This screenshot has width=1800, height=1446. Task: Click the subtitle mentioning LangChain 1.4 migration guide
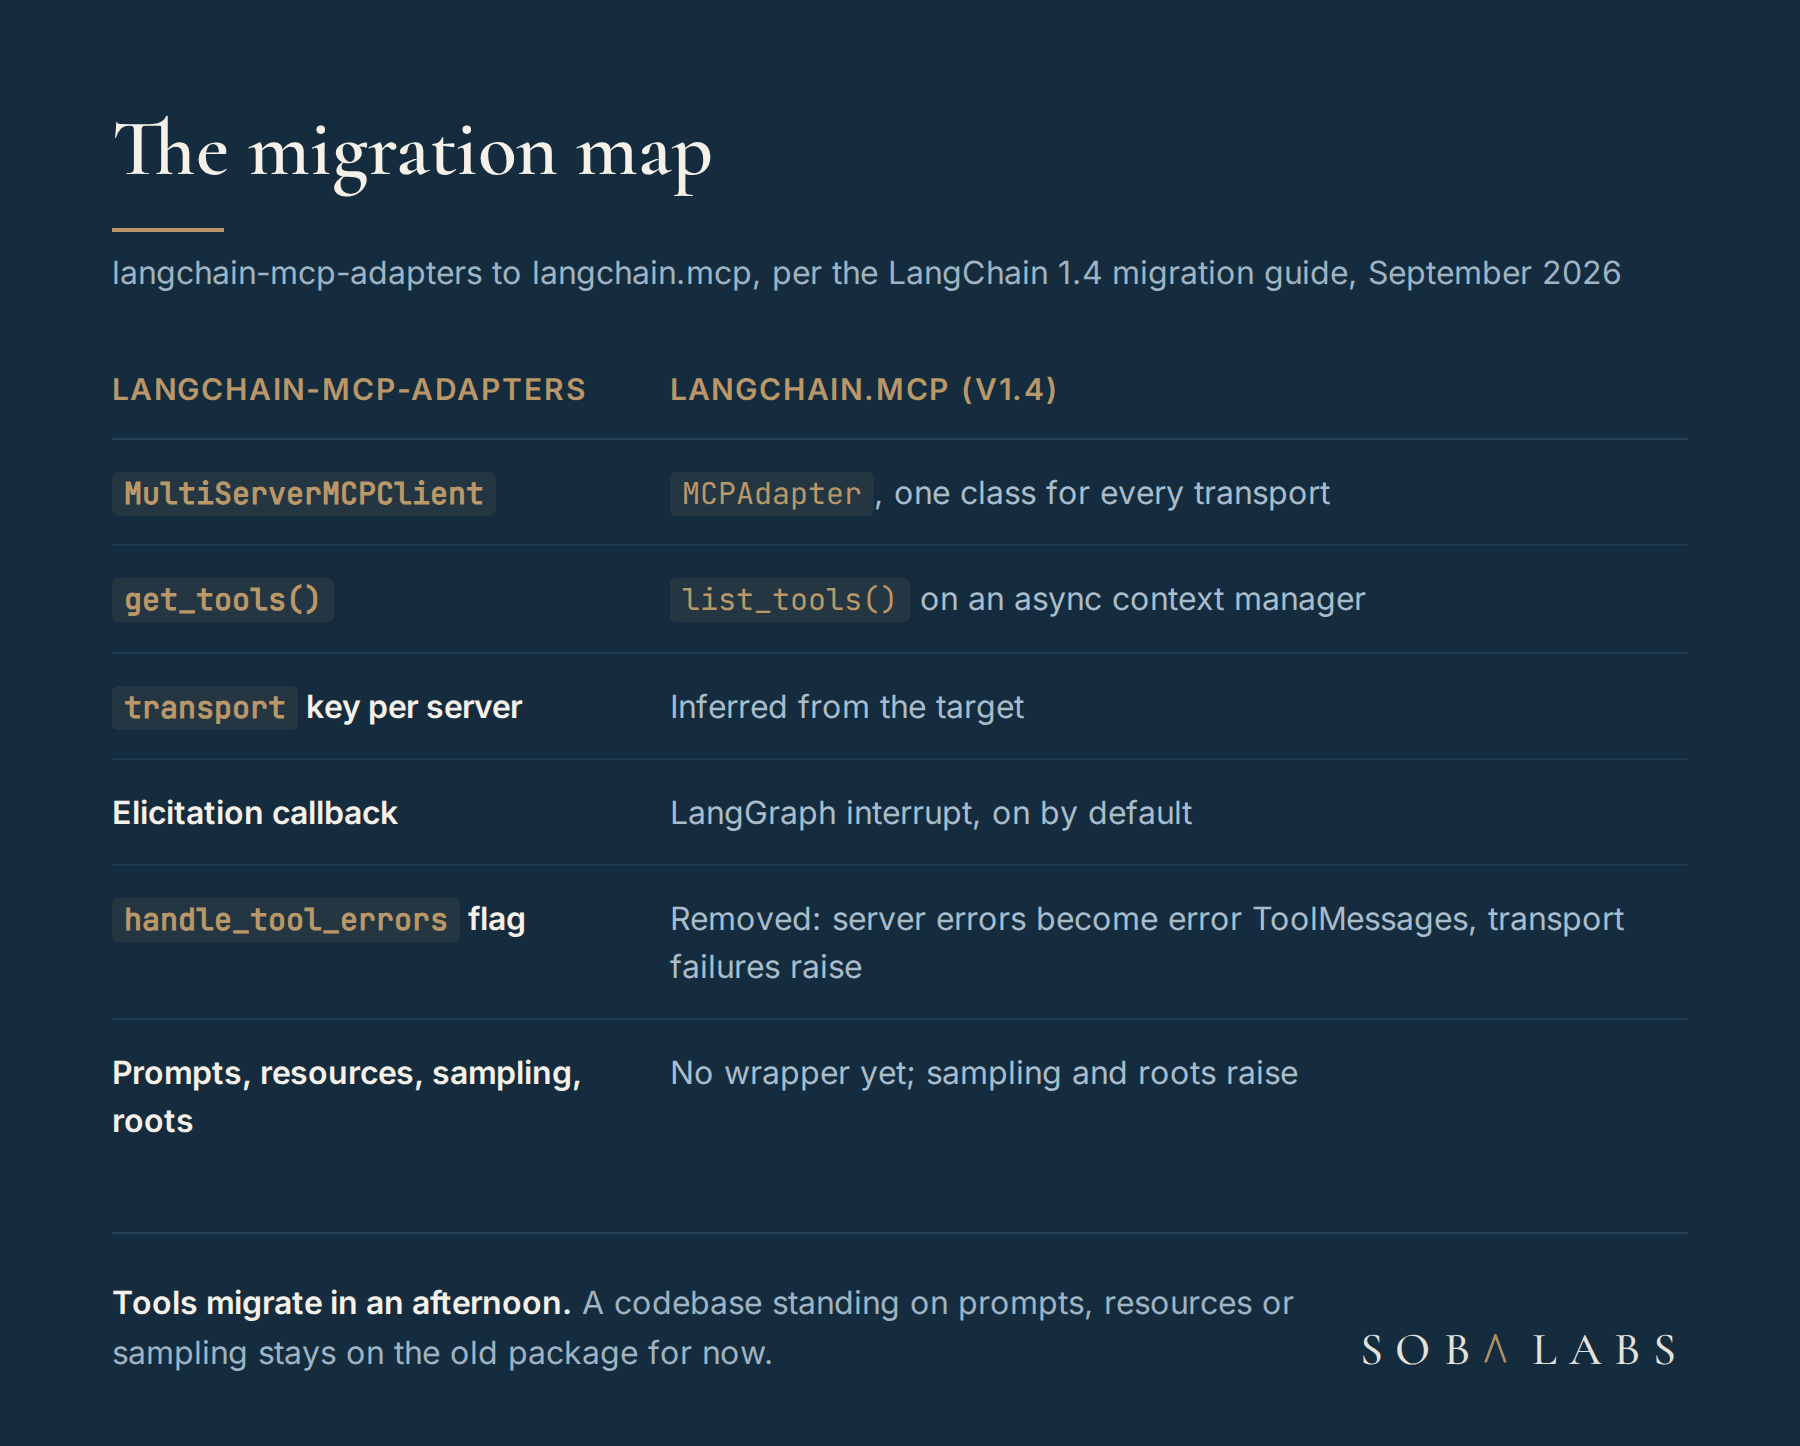pos(866,273)
